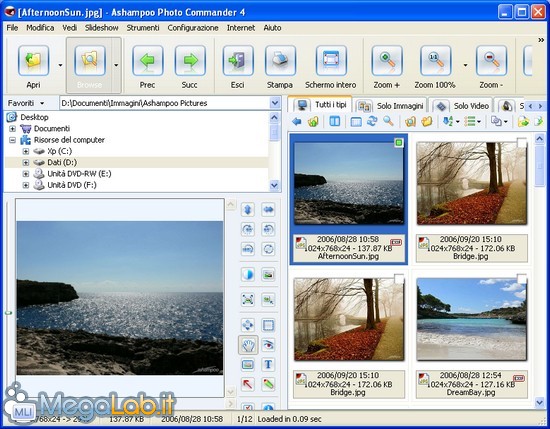Select the green pencil drawing tool
The image size is (550, 429).
pyautogui.click(x=268, y=384)
